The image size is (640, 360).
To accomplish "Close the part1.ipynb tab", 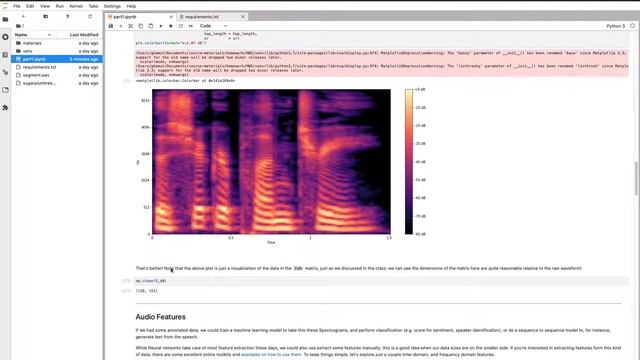I will [171, 17].
